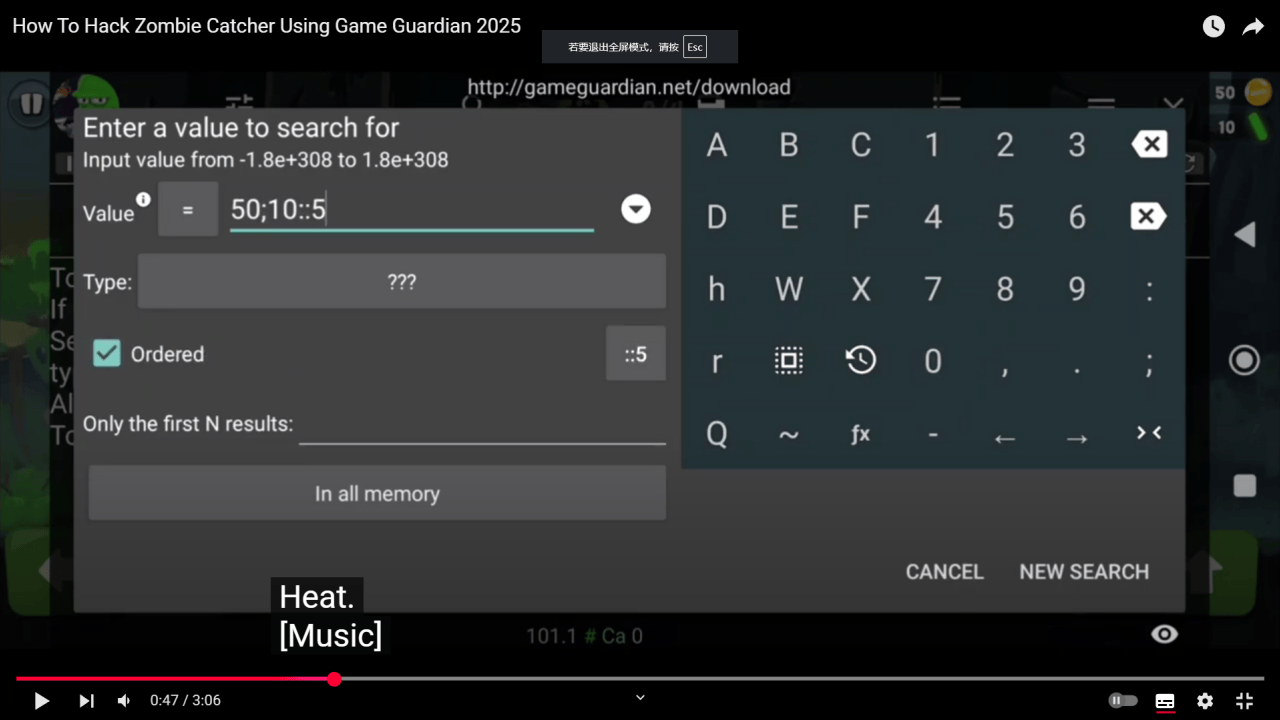Click the number 1 key
This screenshot has width=1280, height=720.
pyautogui.click(x=933, y=145)
